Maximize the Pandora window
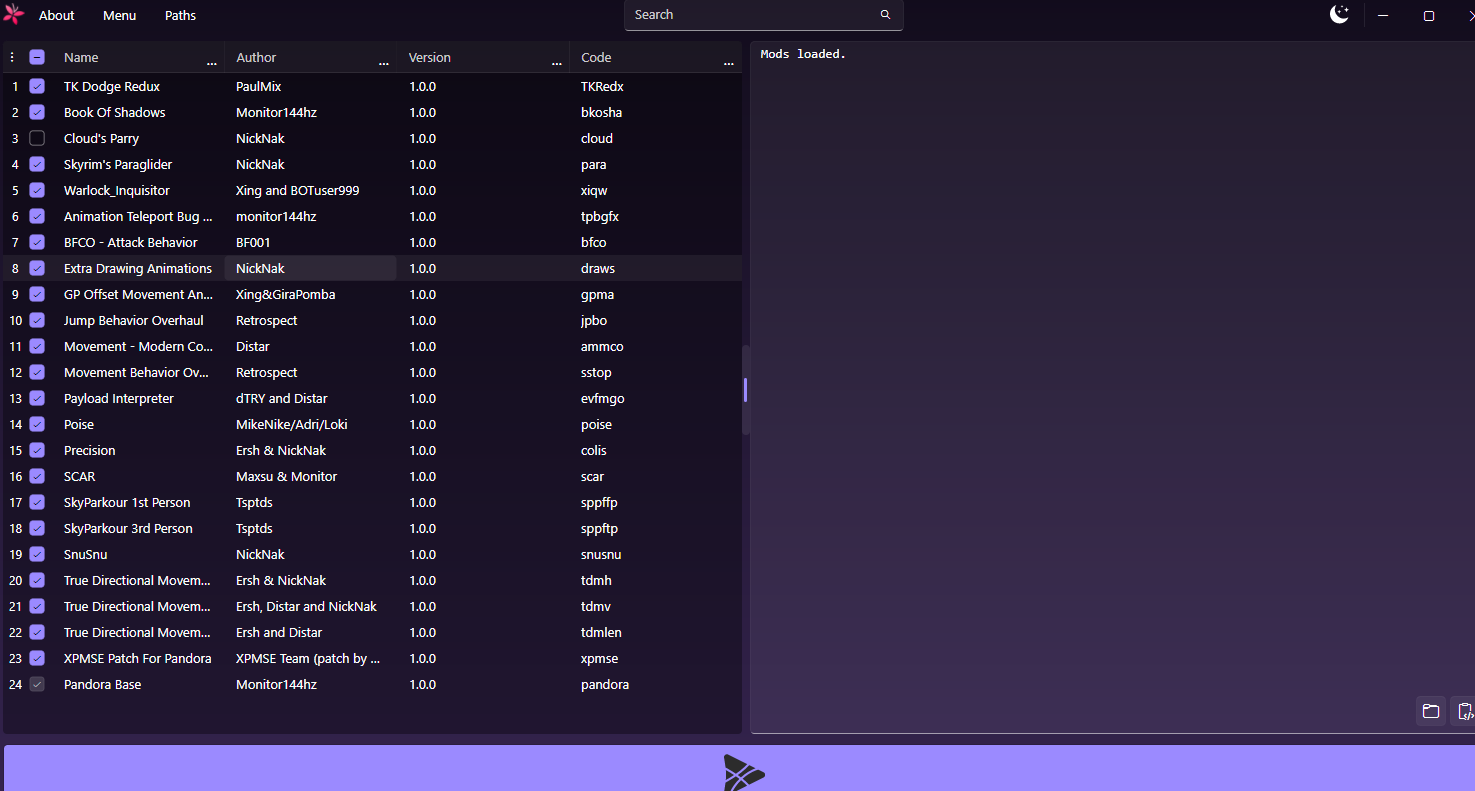The image size is (1475, 791). 1429,15
